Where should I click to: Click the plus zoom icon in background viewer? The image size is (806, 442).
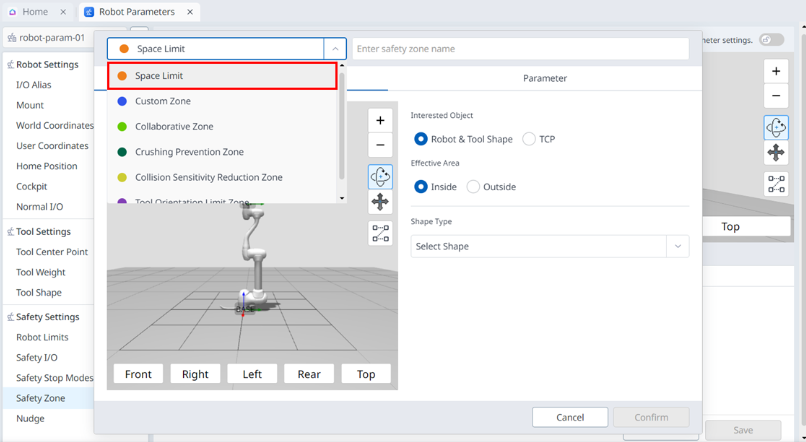776,72
